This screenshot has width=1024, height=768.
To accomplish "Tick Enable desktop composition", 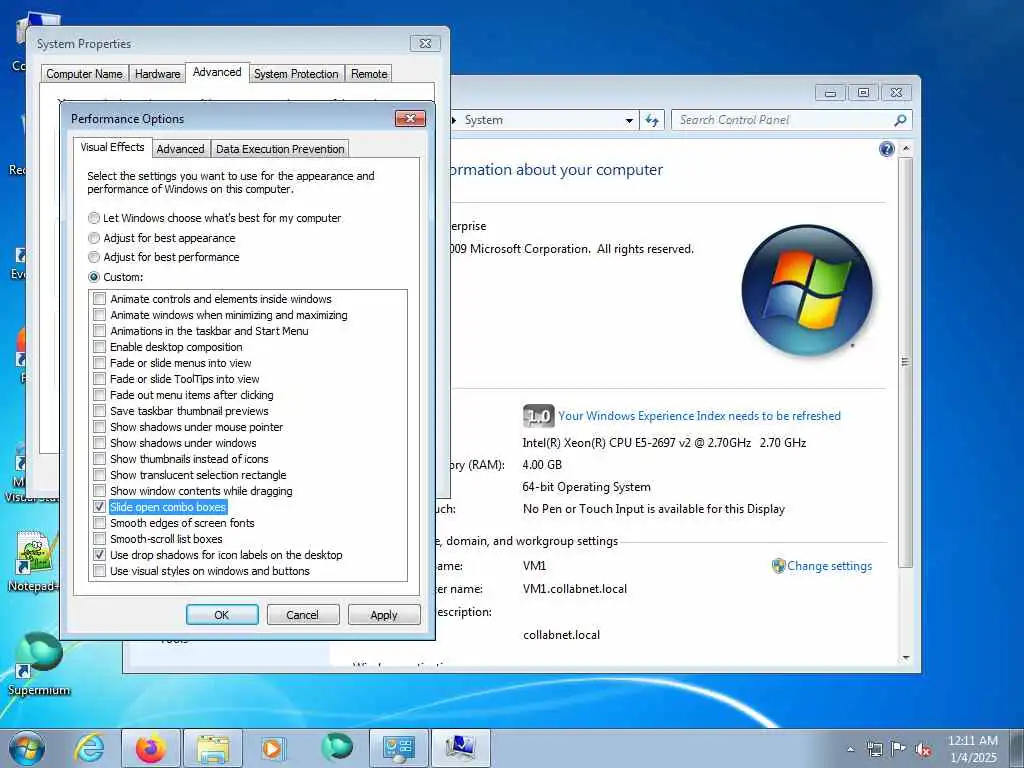I will 99,347.
